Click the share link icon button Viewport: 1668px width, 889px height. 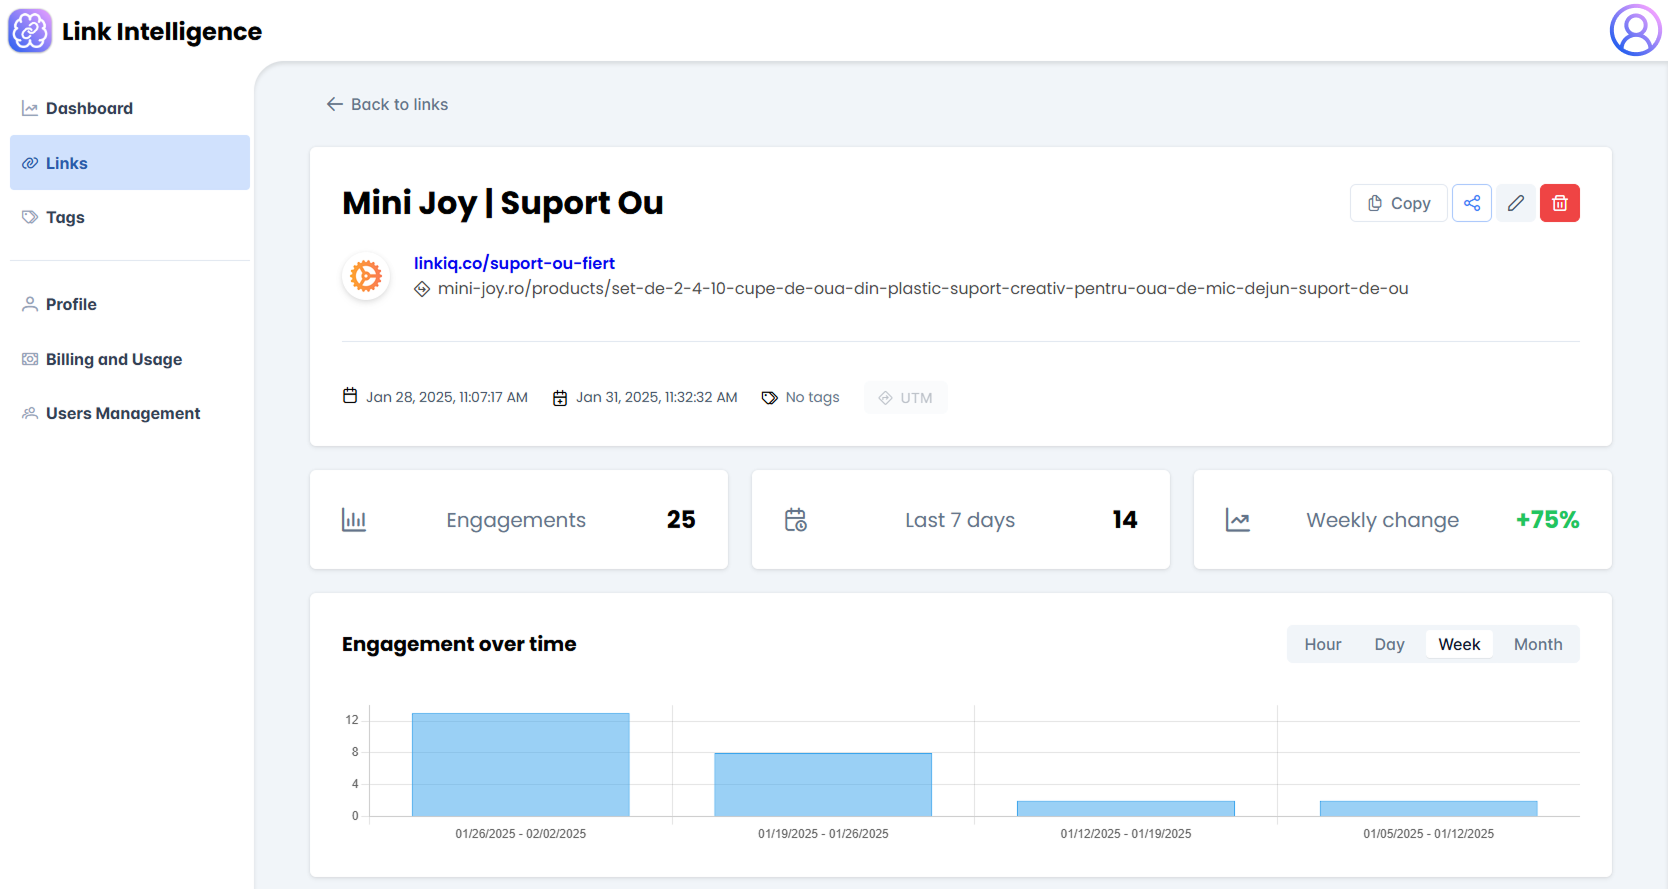click(1472, 203)
